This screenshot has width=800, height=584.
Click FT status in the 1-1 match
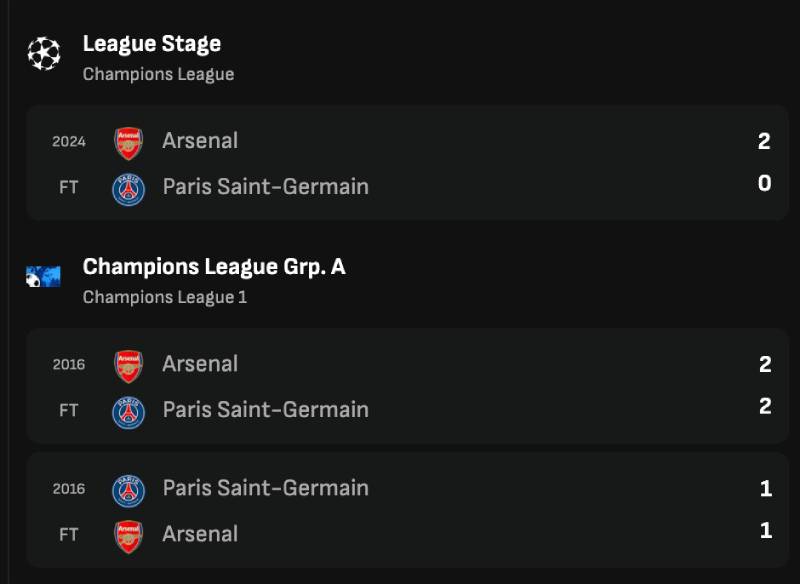[68, 535]
